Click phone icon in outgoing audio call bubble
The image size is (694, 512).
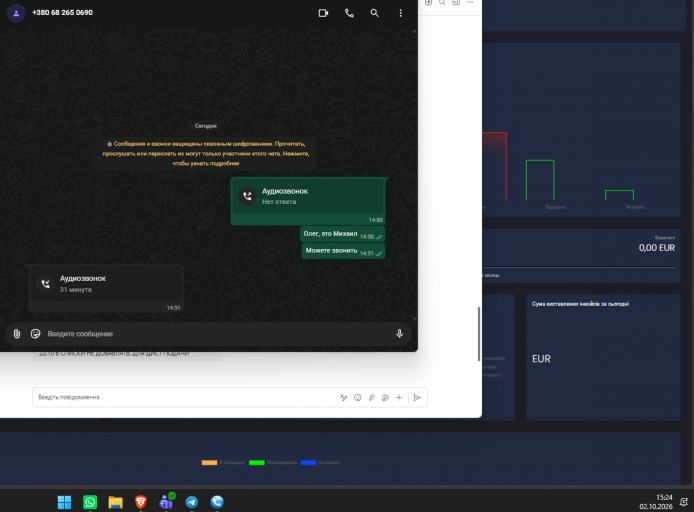tap(247, 196)
